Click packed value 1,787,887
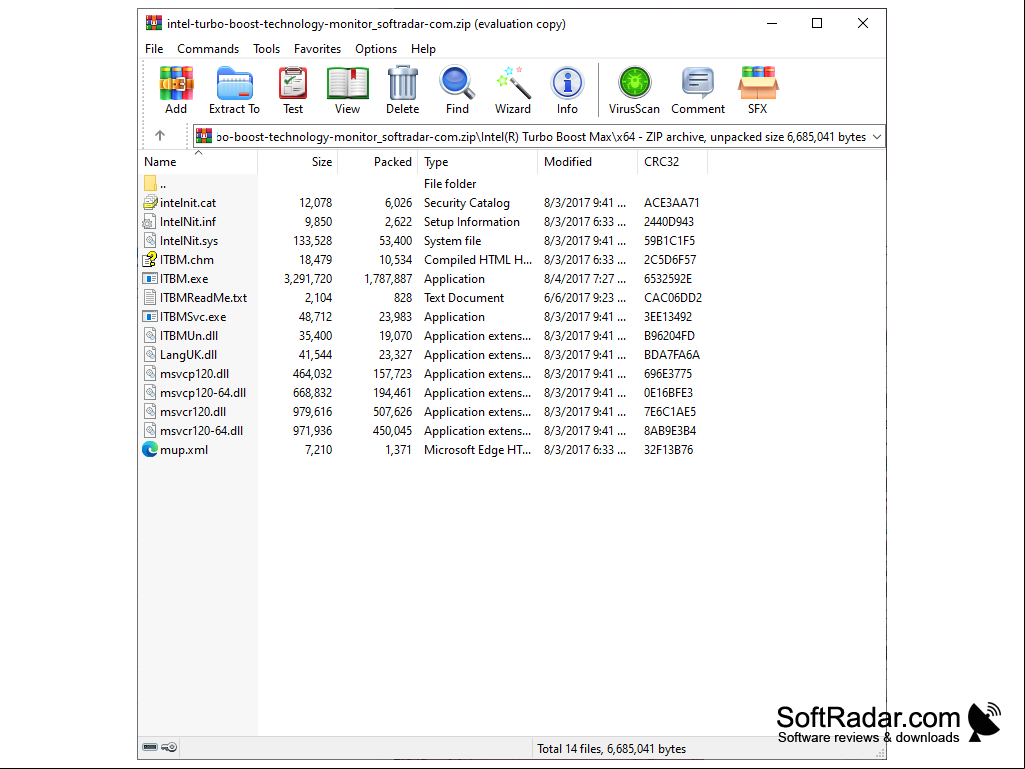 point(388,279)
